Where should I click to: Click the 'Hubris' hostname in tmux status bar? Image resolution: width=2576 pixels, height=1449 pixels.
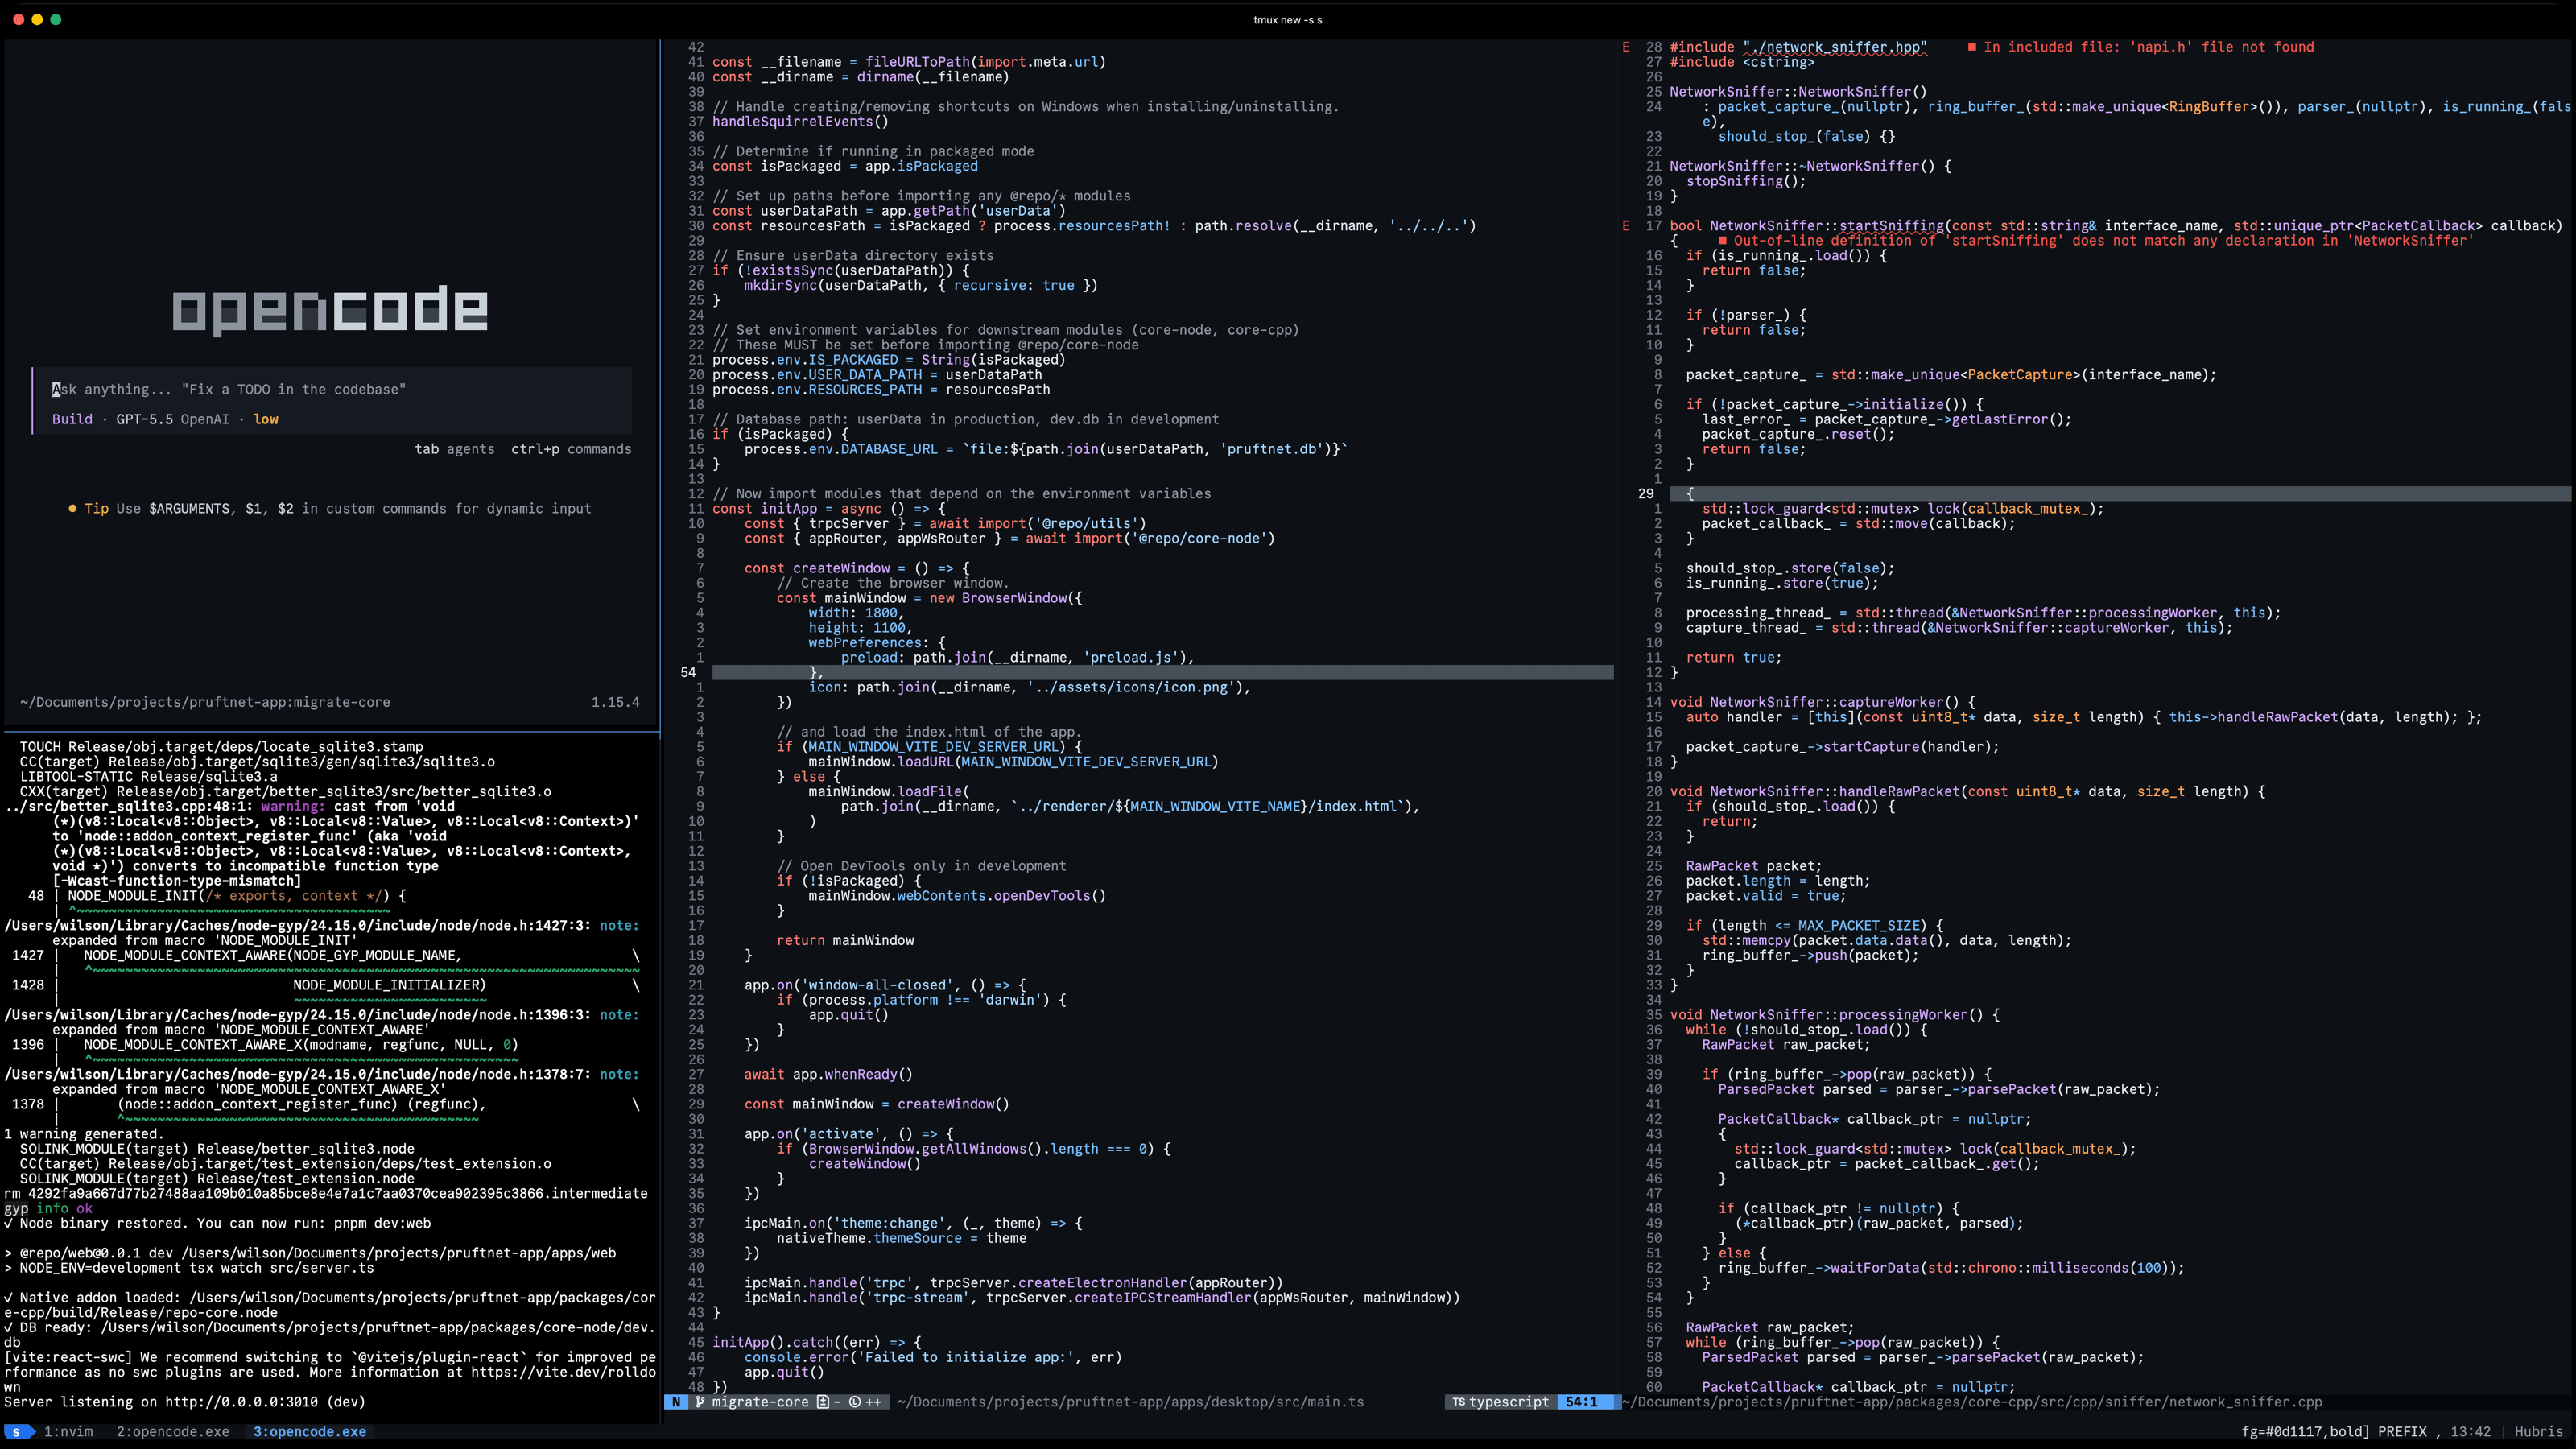pos(2538,1432)
